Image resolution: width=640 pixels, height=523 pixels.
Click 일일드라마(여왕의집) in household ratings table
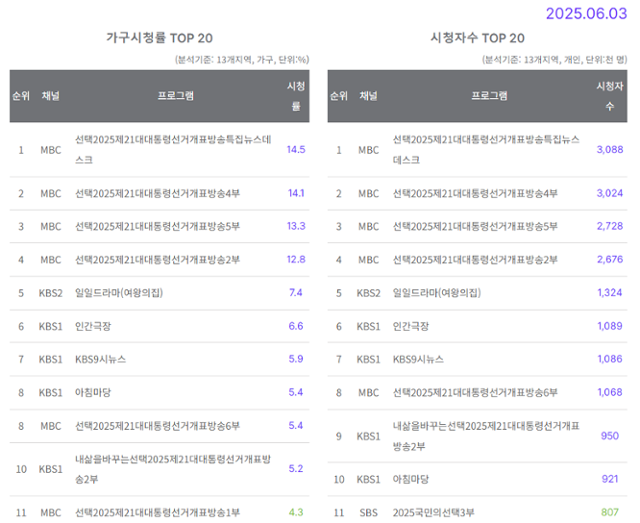(119, 293)
